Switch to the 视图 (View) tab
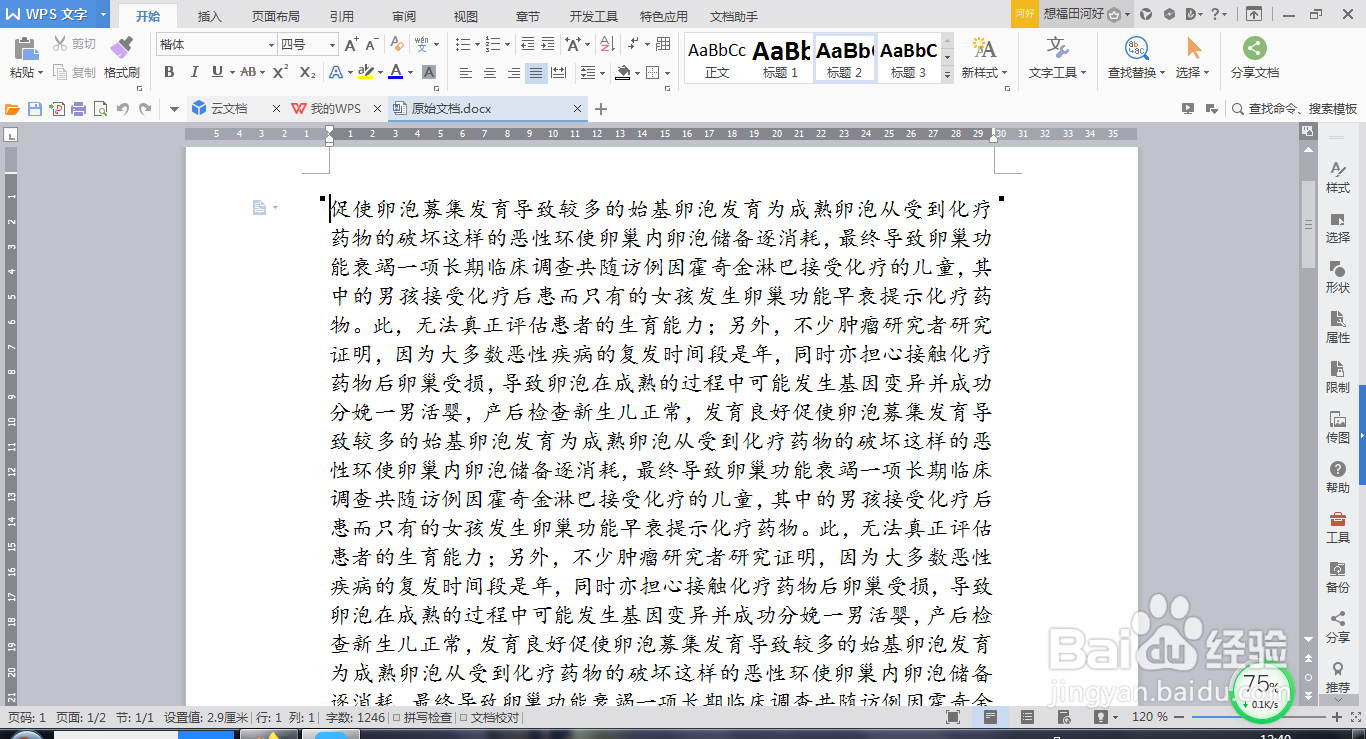The height and width of the screenshot is (739, 1366). click(x=466, y=16)
